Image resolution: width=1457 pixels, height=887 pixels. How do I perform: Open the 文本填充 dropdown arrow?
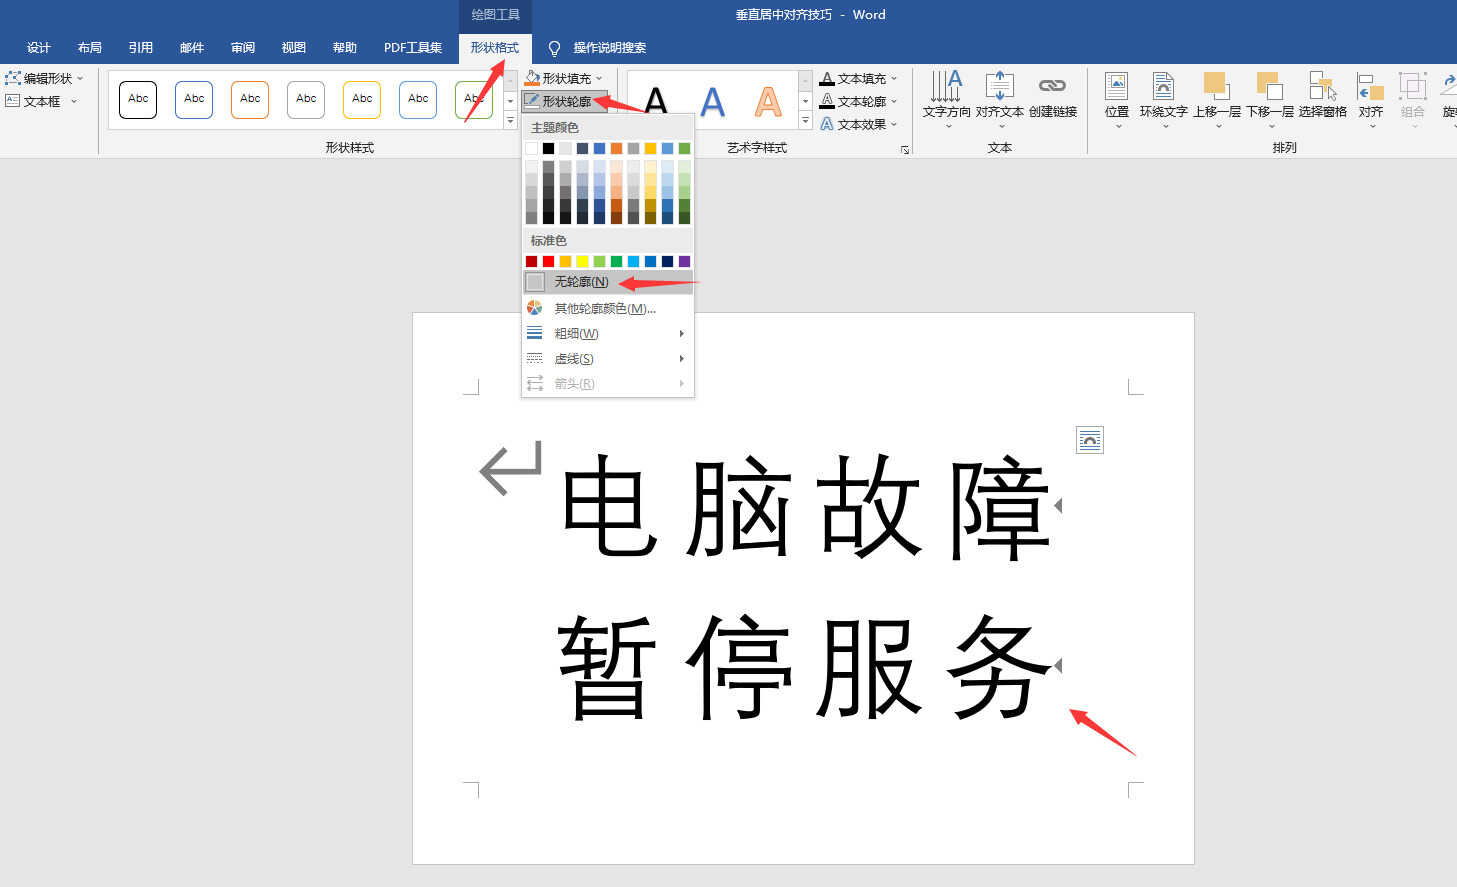tap(894, 78)
